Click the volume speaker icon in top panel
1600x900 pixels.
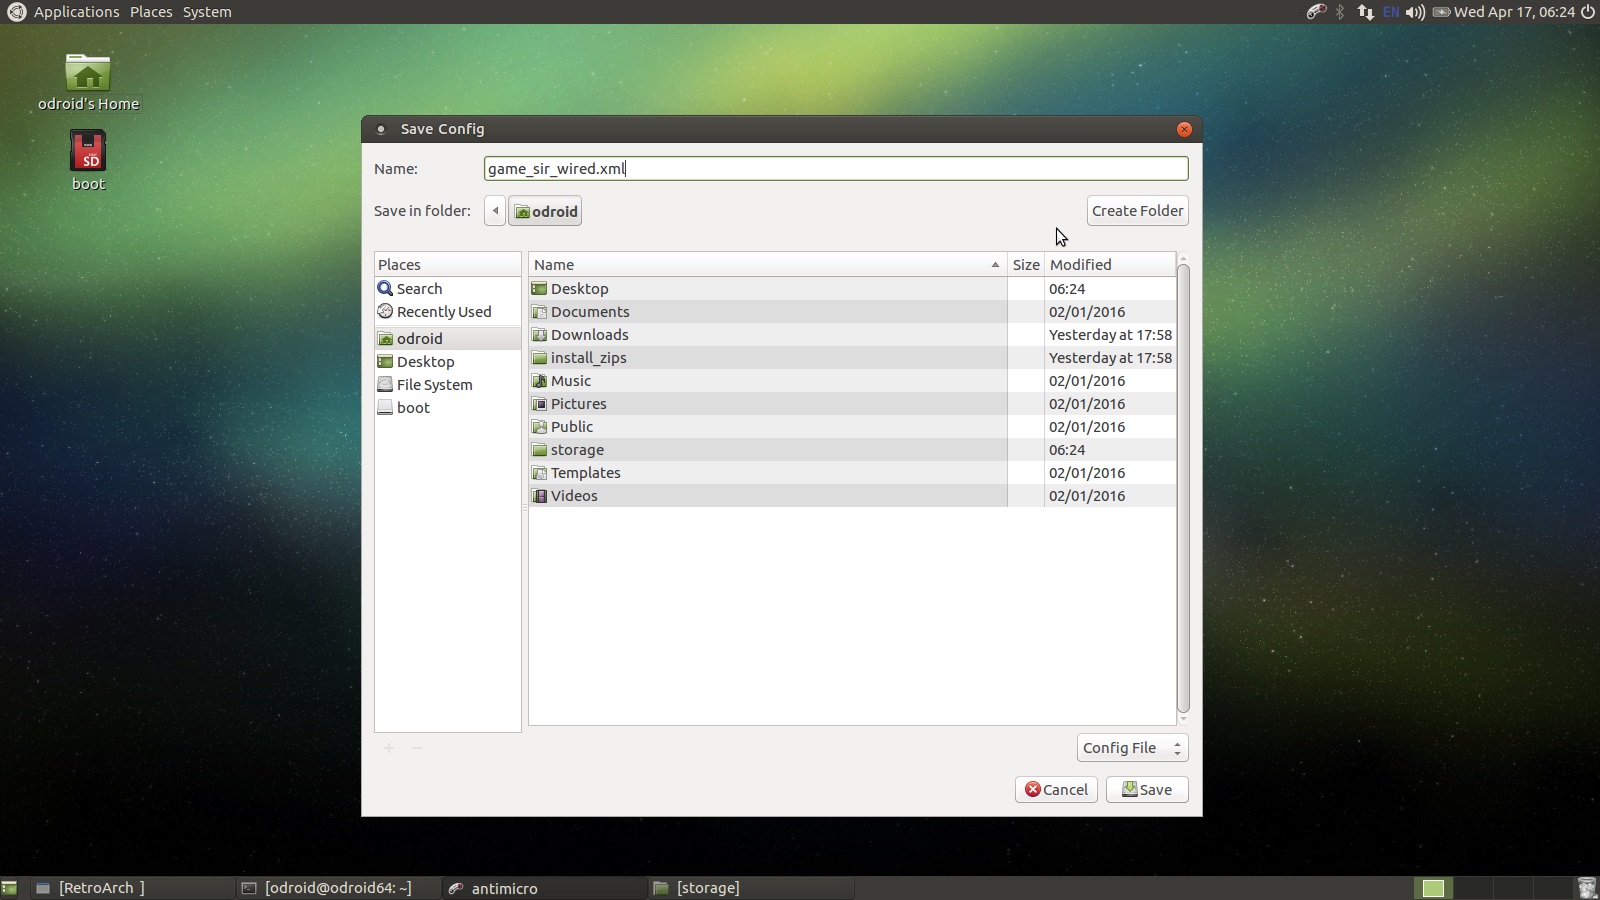(x=1414, y=12)
